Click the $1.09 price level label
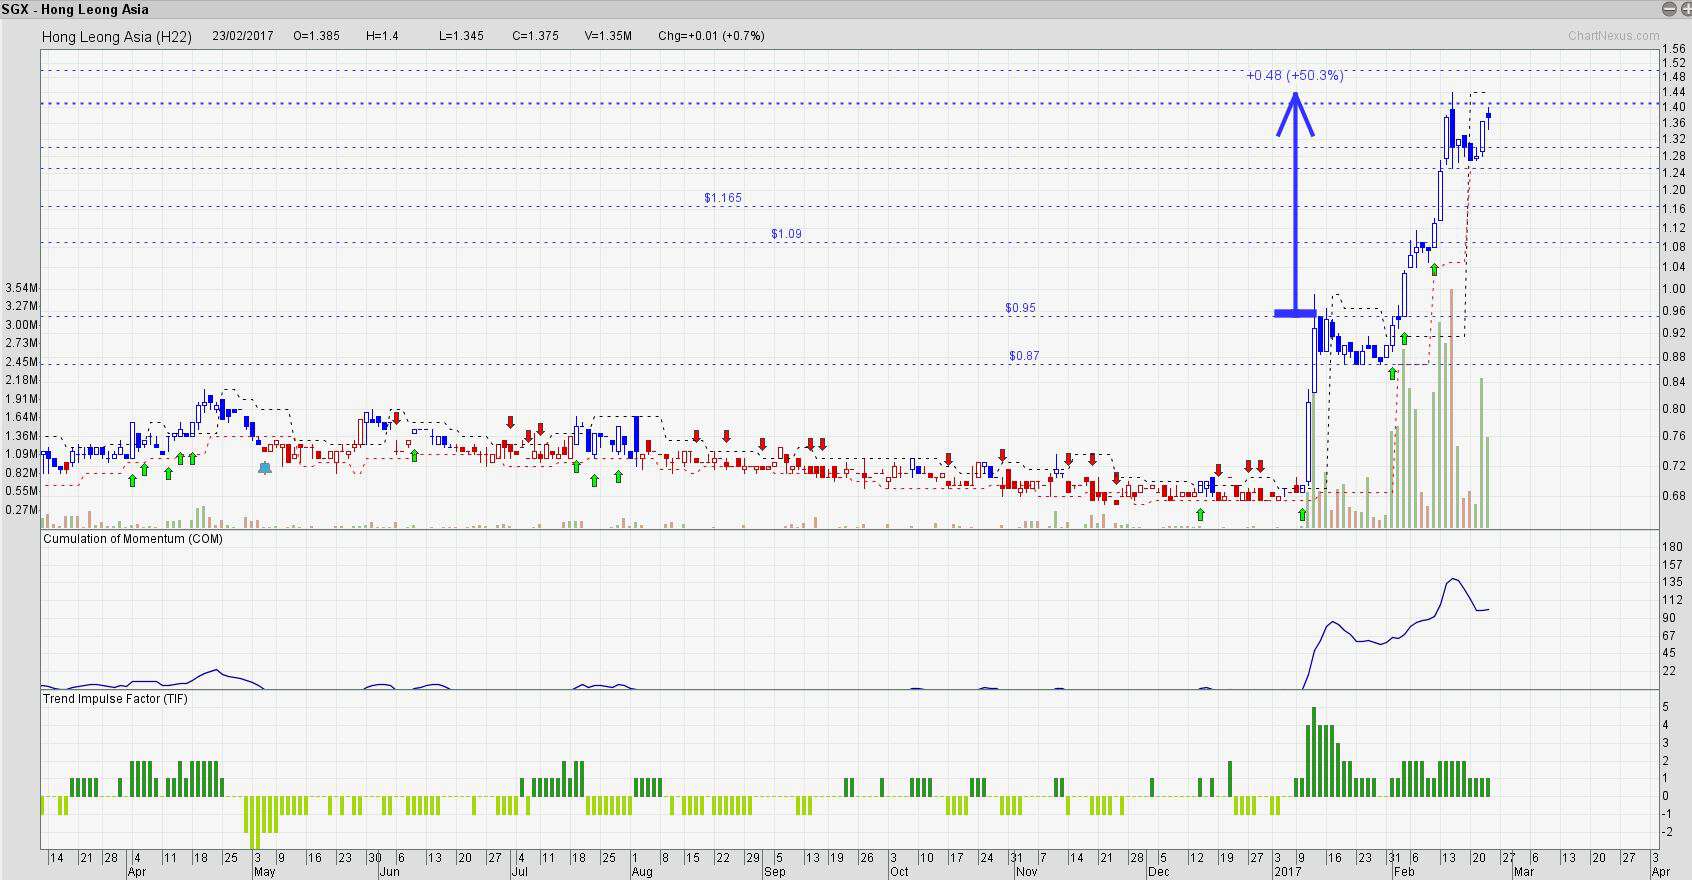Screen dimensions: 1692x880 pos(786,234)
